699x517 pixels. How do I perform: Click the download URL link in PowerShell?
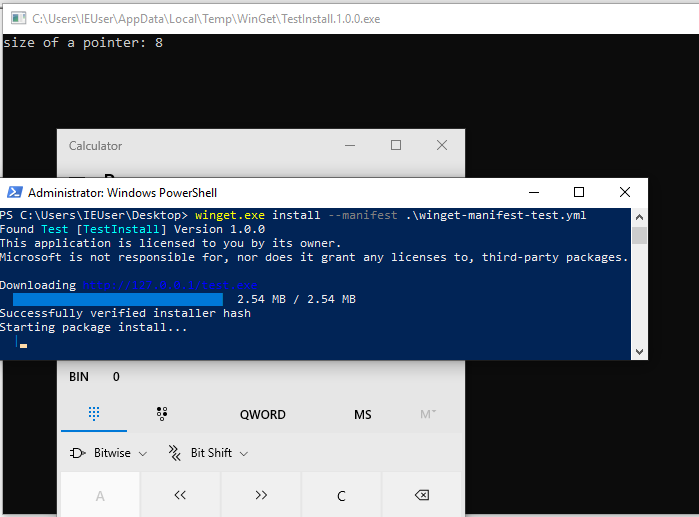170,285
